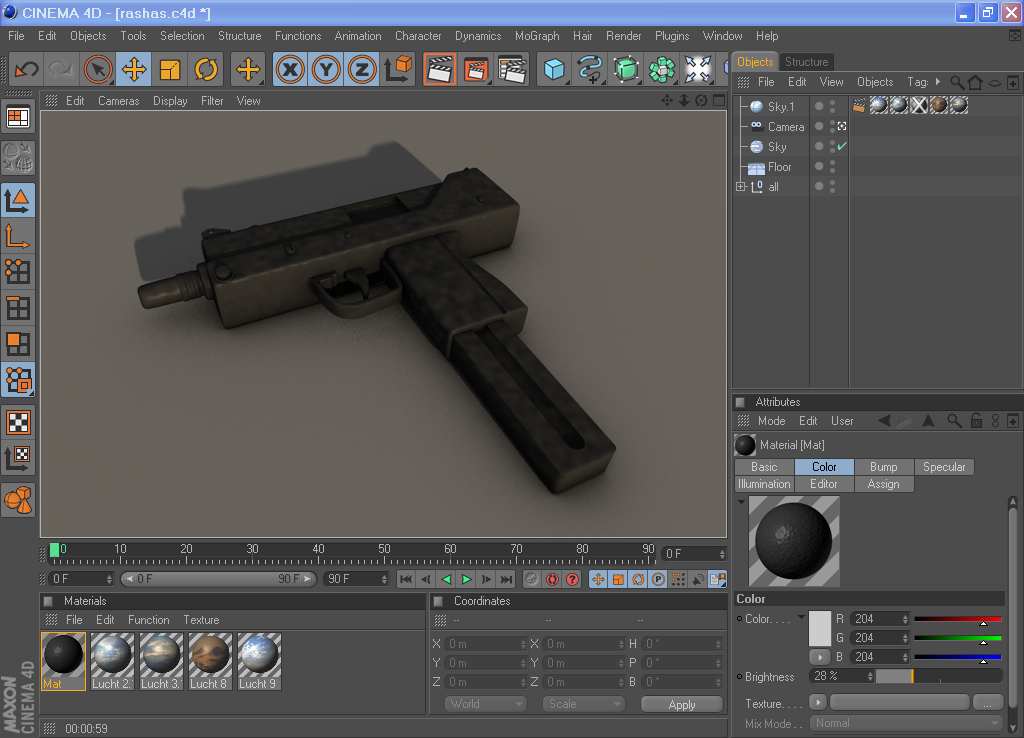
Task: Click the Model tool triangle icon in the left toolbar
Action: 18,200
